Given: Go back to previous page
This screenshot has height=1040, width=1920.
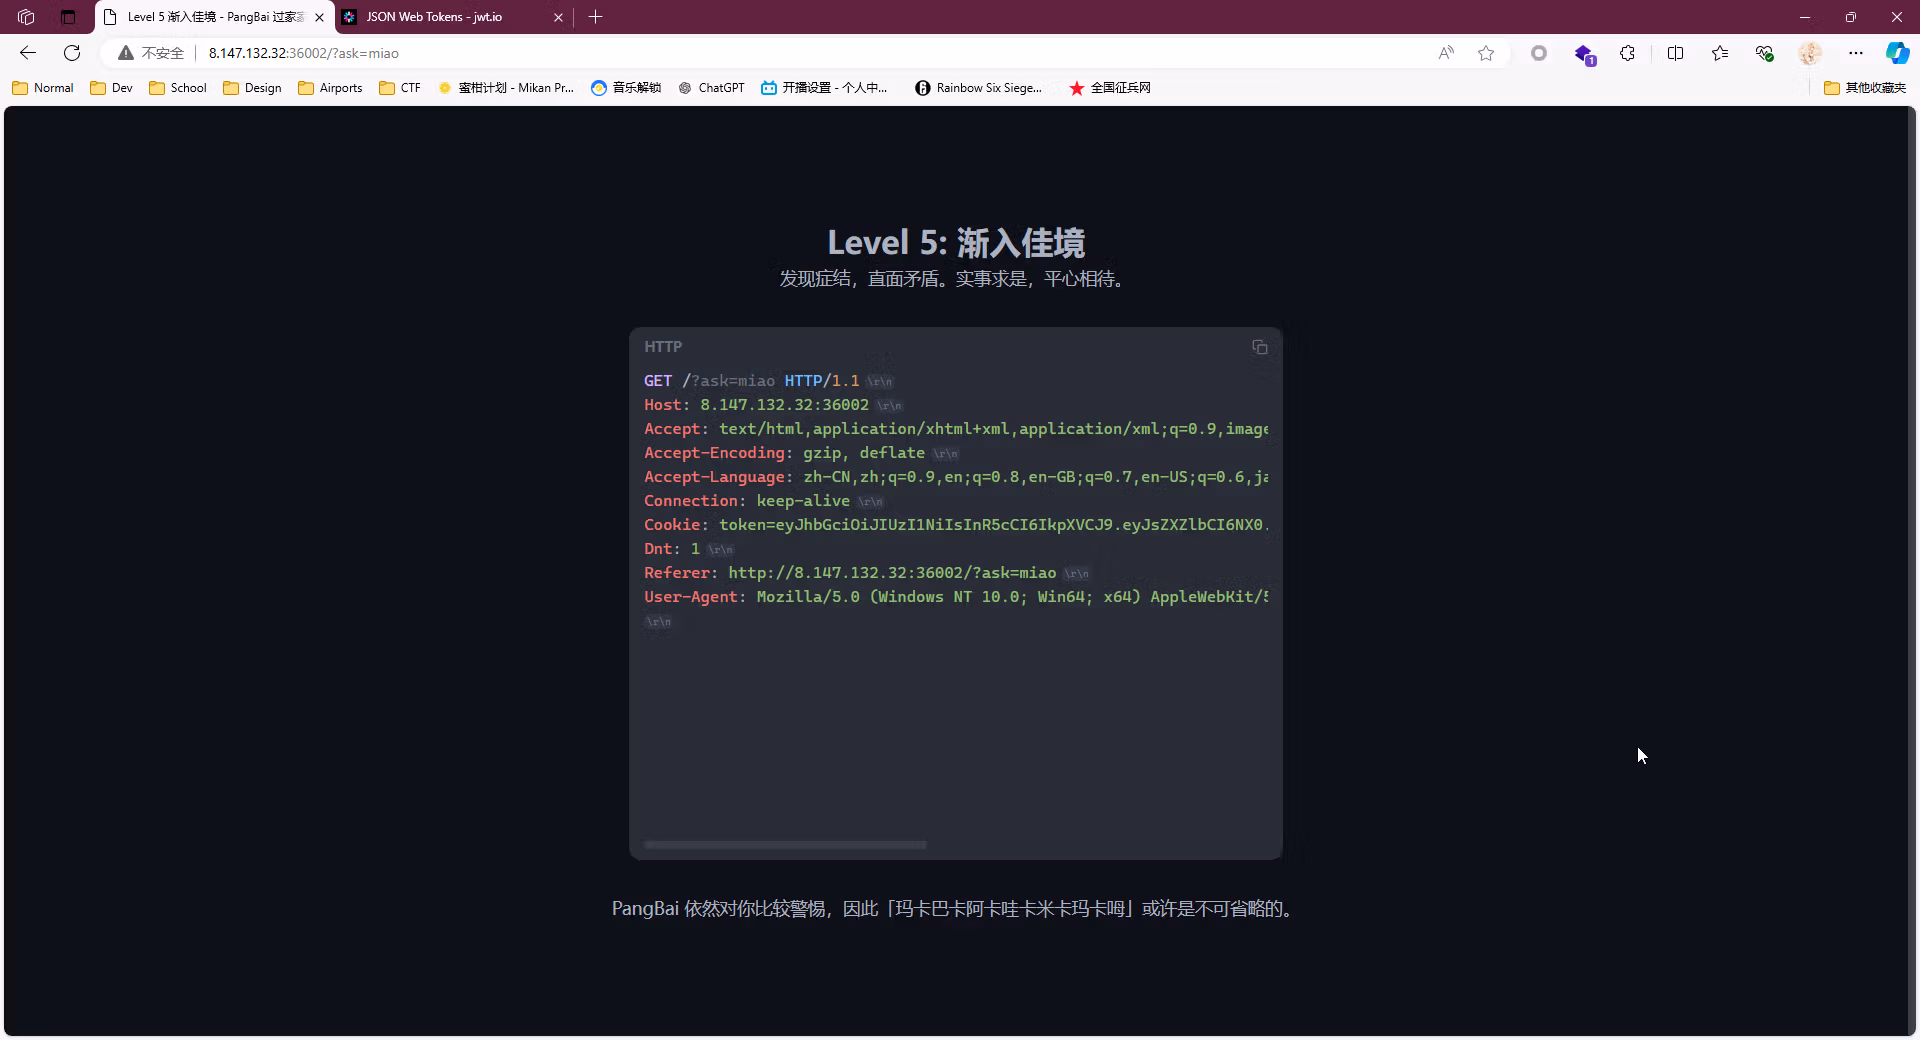Looking at the screenshot, I should point(28,53).
